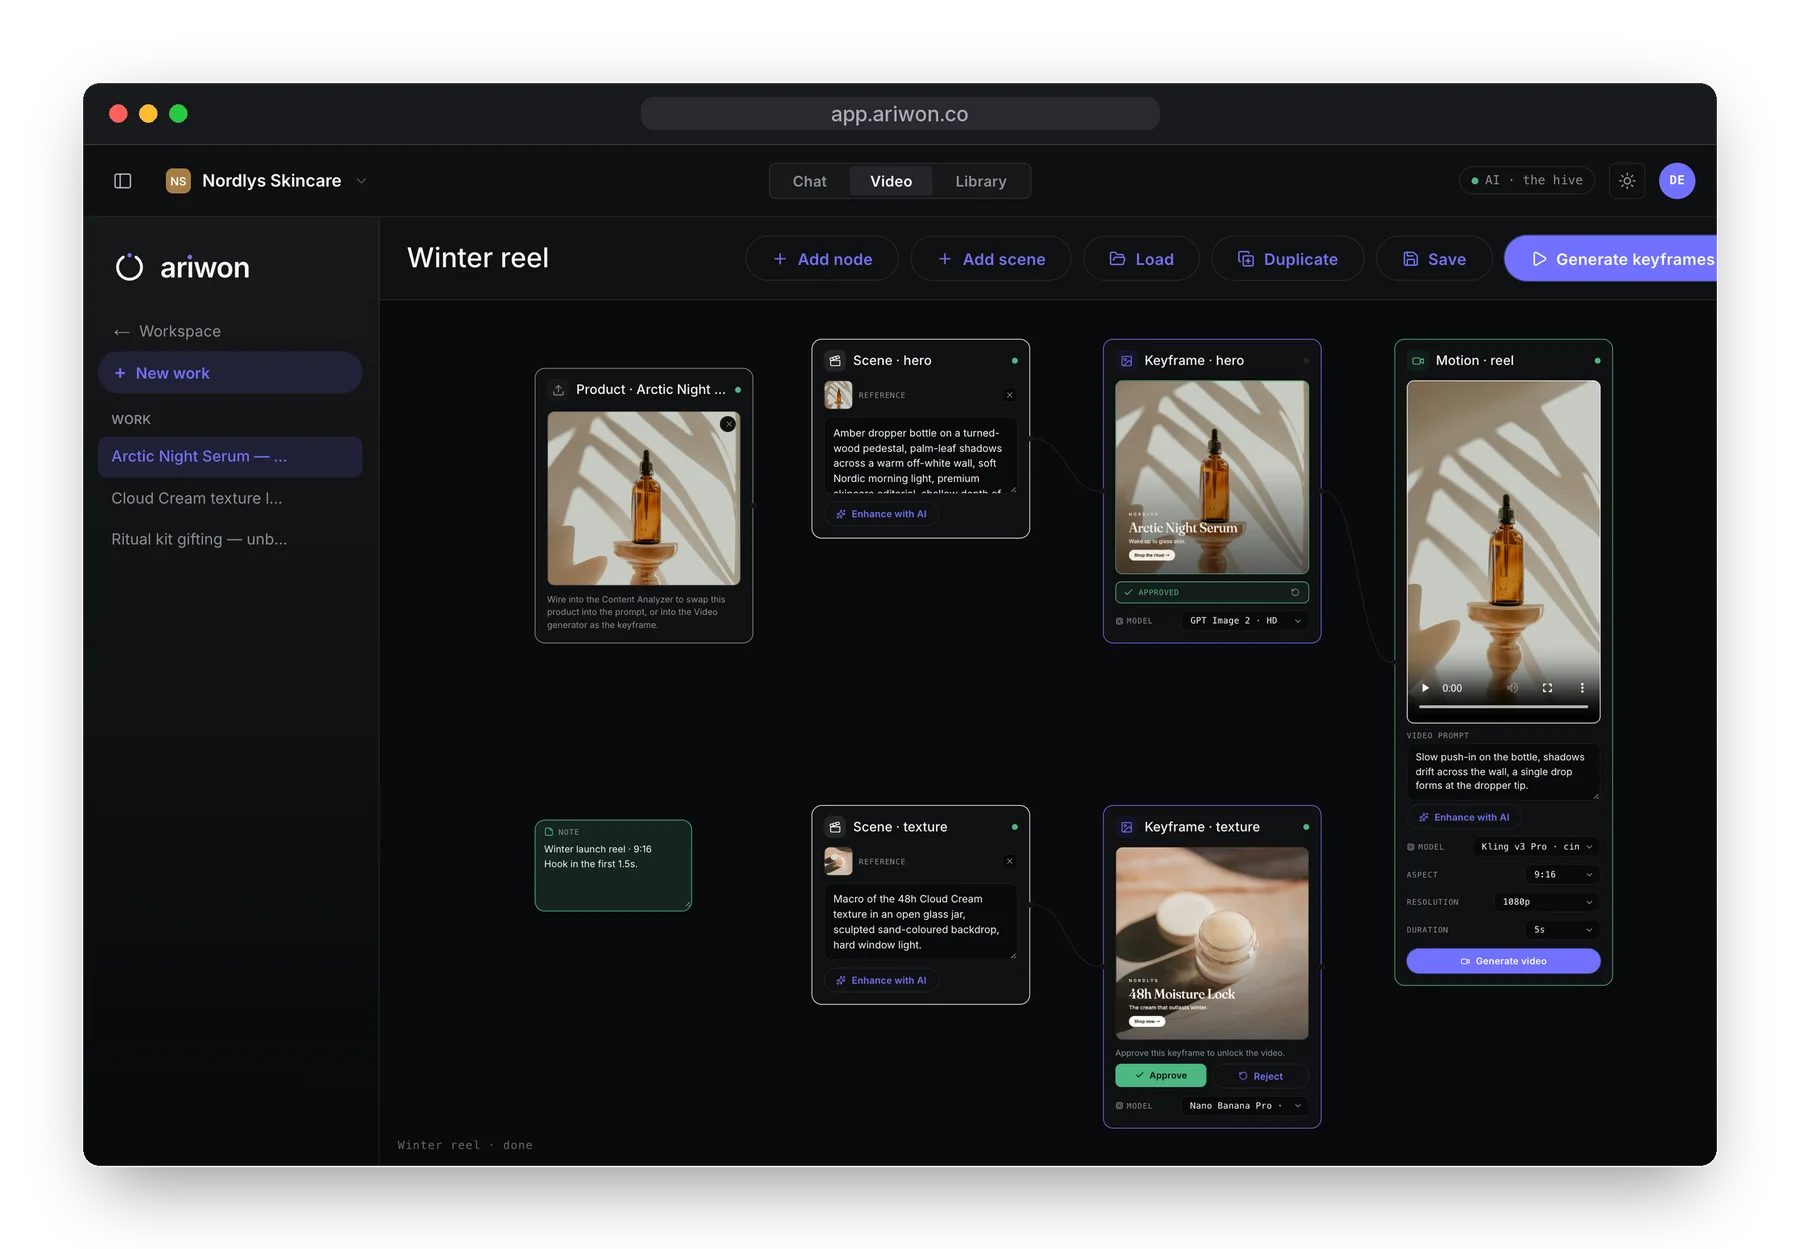Duplicate the Winter reel

tap(1288, 259)
